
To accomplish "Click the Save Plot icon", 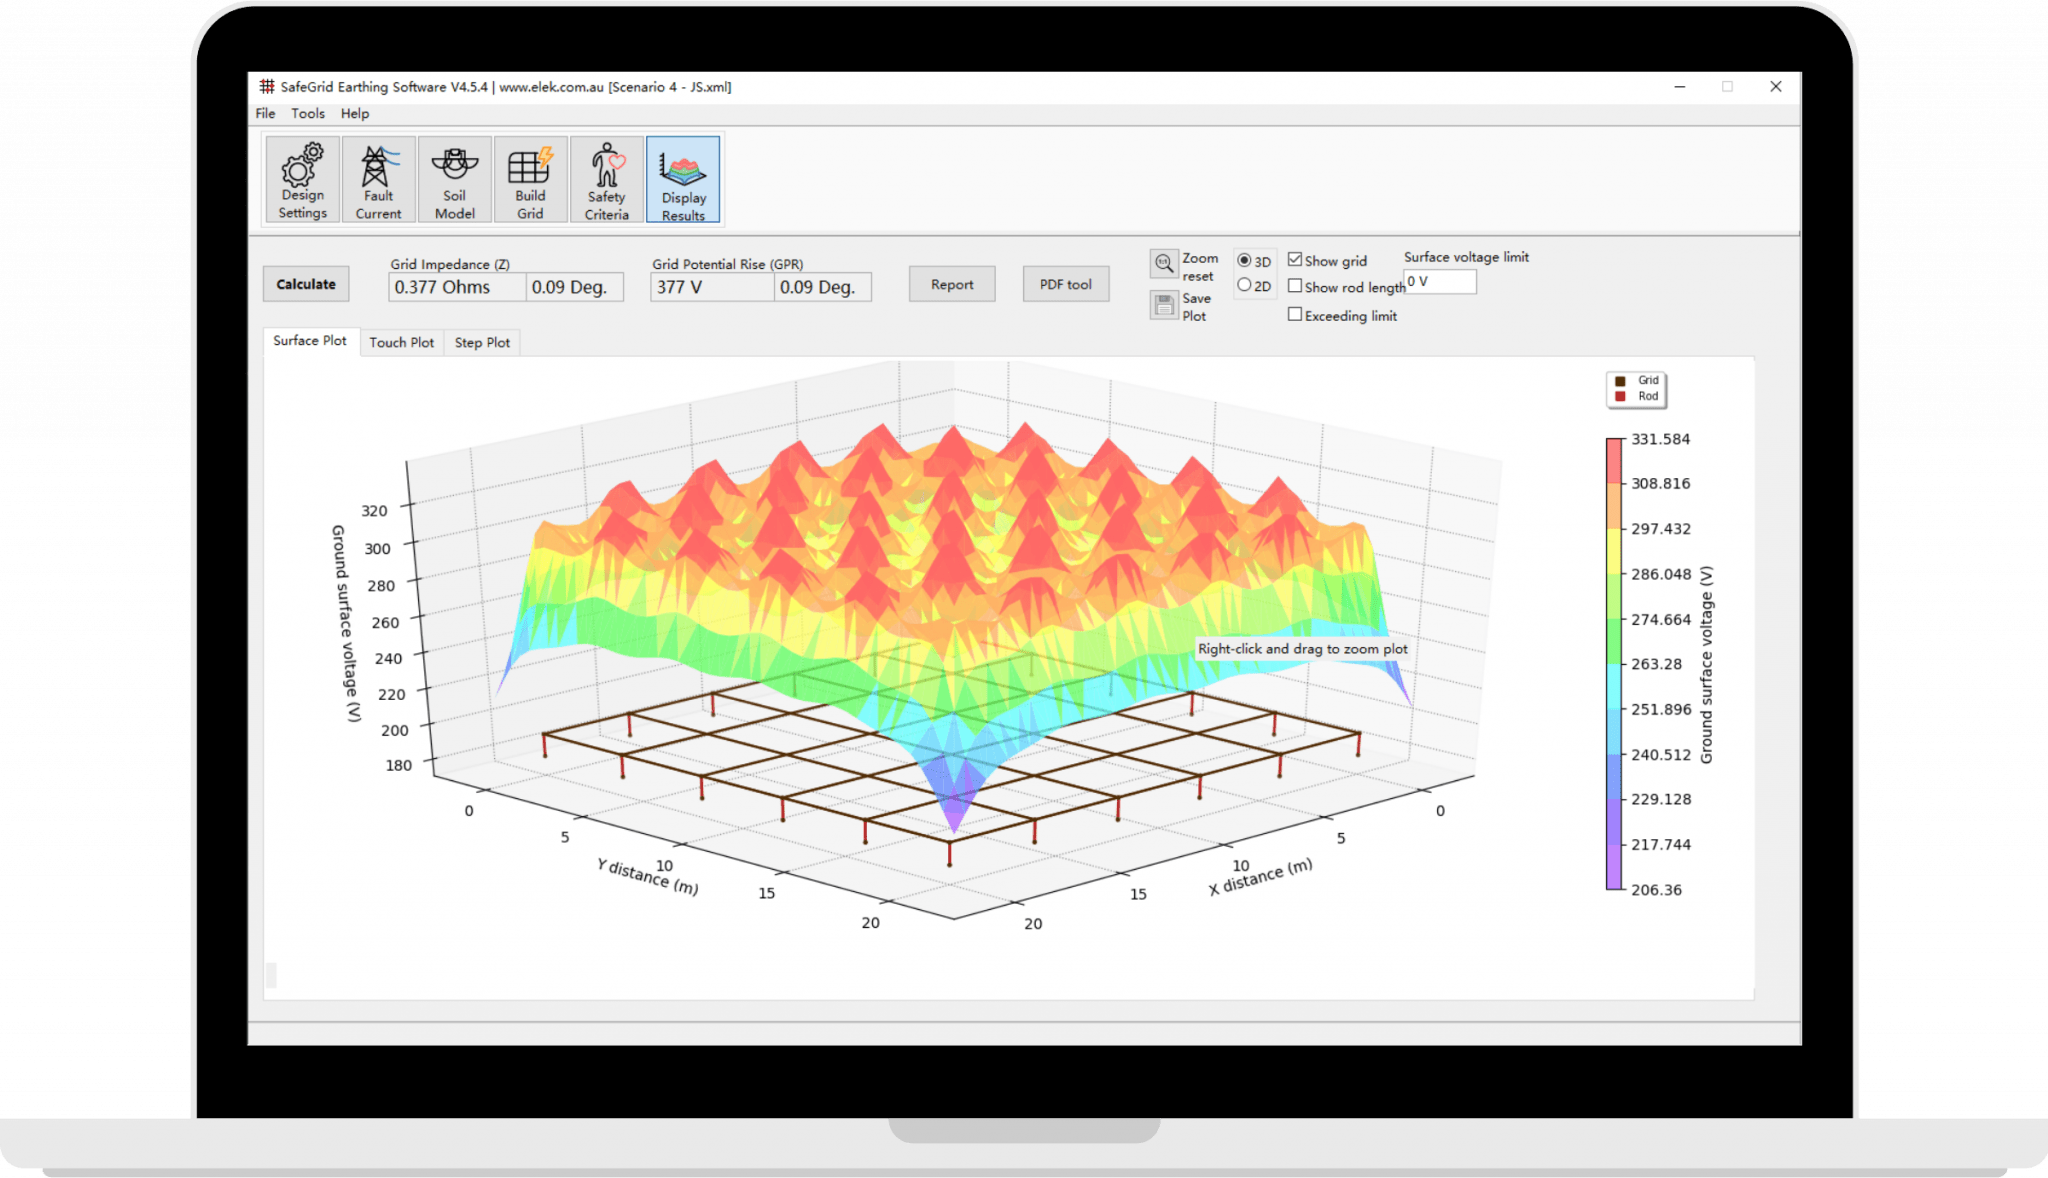I will click(x=1164, y=305).
